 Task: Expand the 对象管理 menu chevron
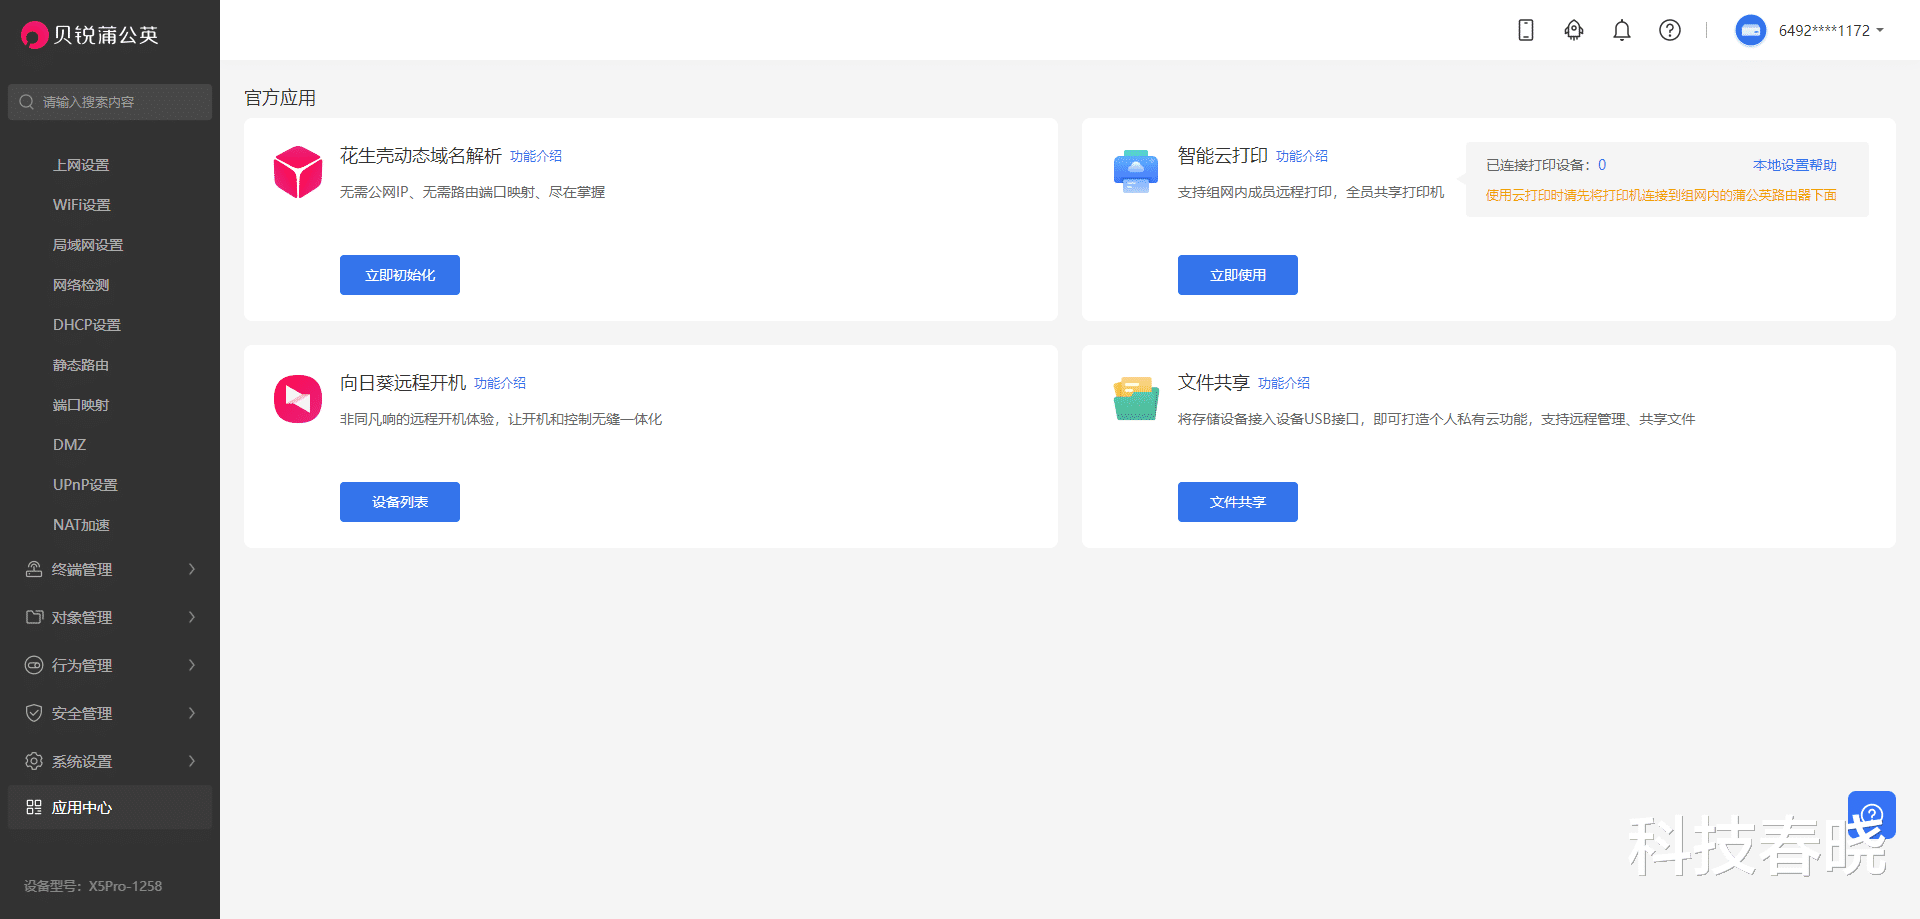192,617
